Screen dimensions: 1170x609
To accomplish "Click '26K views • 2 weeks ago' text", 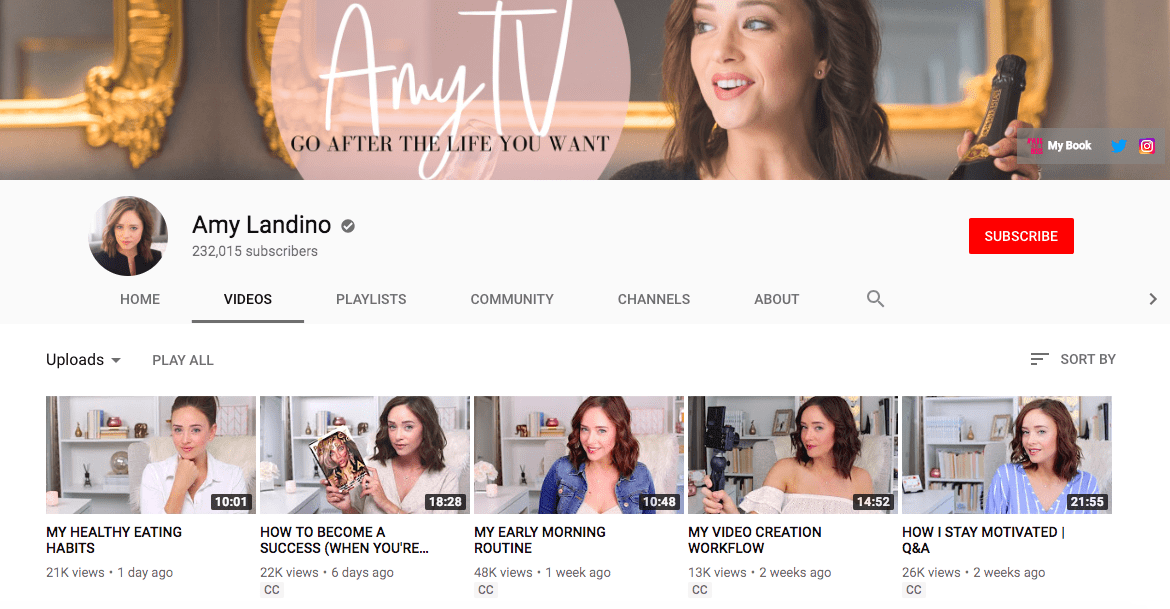I will click(x=974, y=572).
